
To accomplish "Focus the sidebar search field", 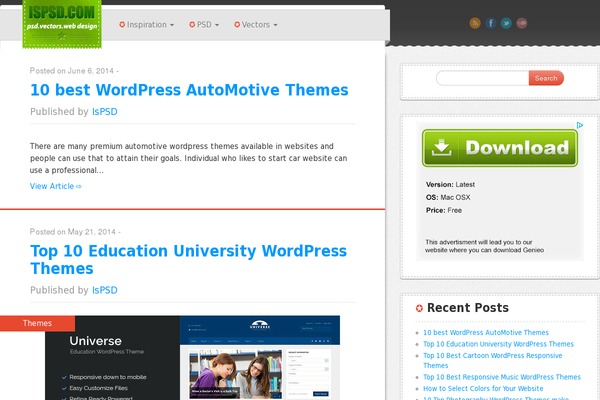I will pos(483,78).
